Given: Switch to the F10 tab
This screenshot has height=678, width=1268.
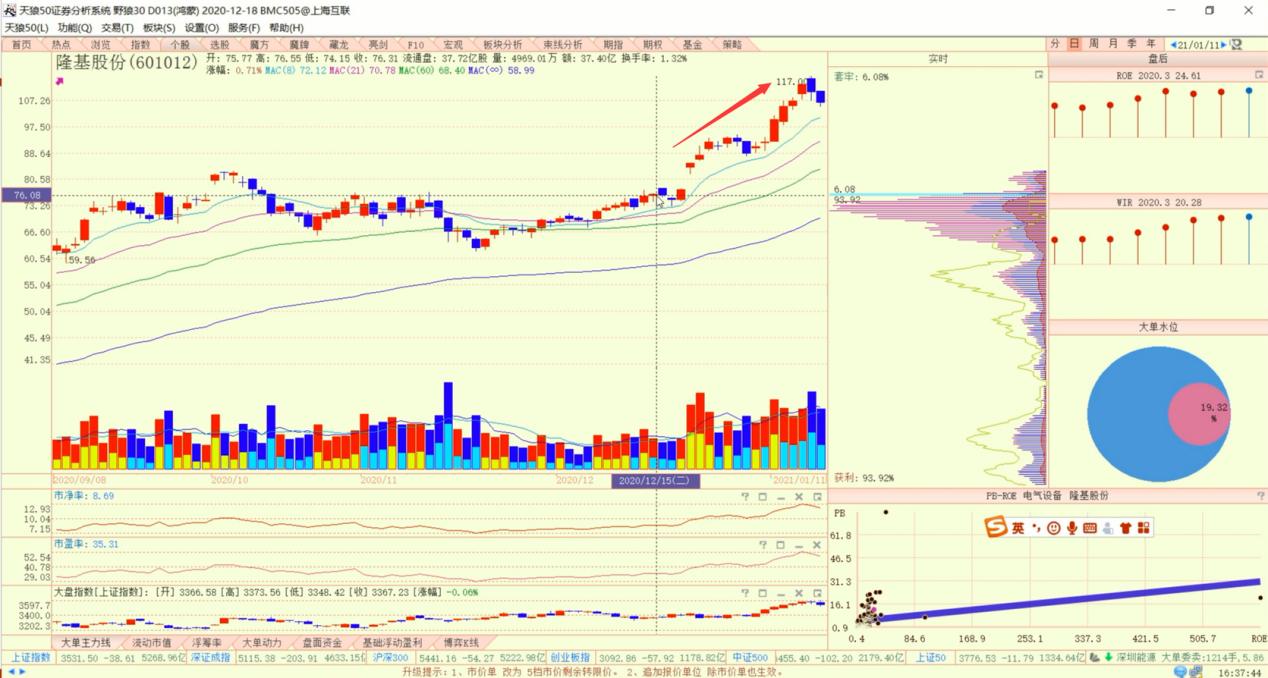Looking at the screenshot, I should [x=416, y=45].
